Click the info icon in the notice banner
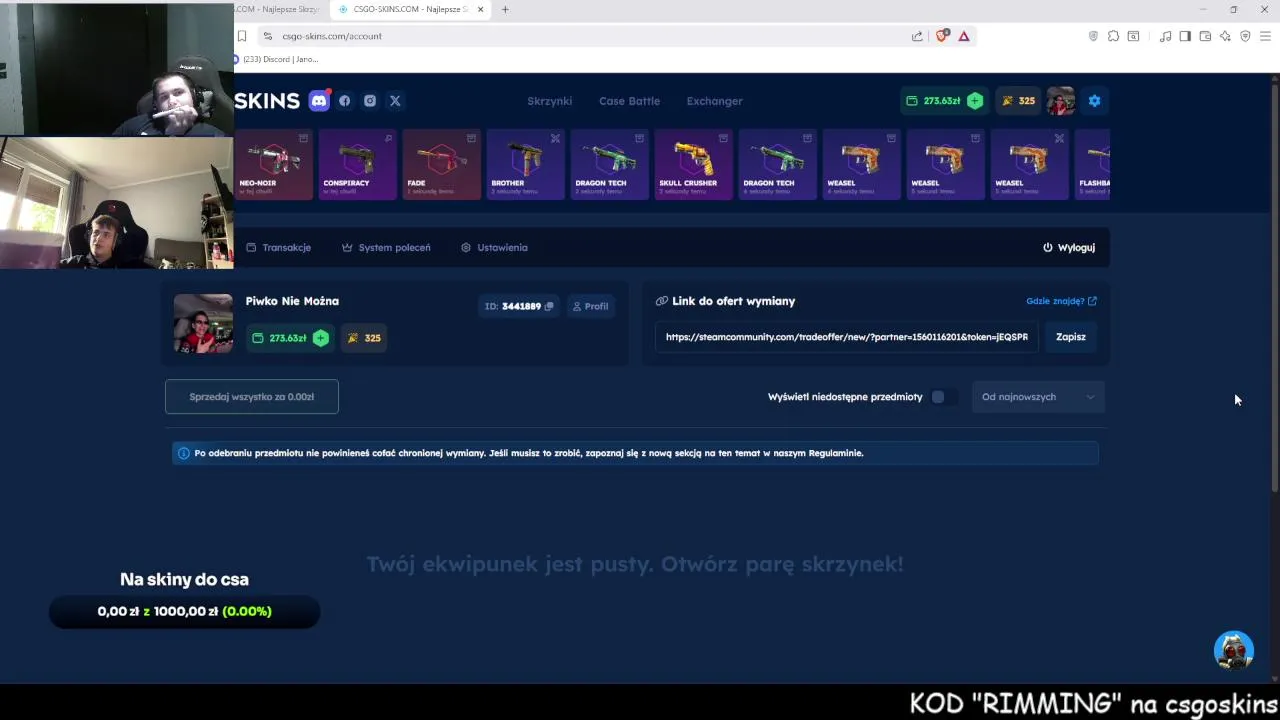This screenshot has width=1280, height=720. click(183, 453)
